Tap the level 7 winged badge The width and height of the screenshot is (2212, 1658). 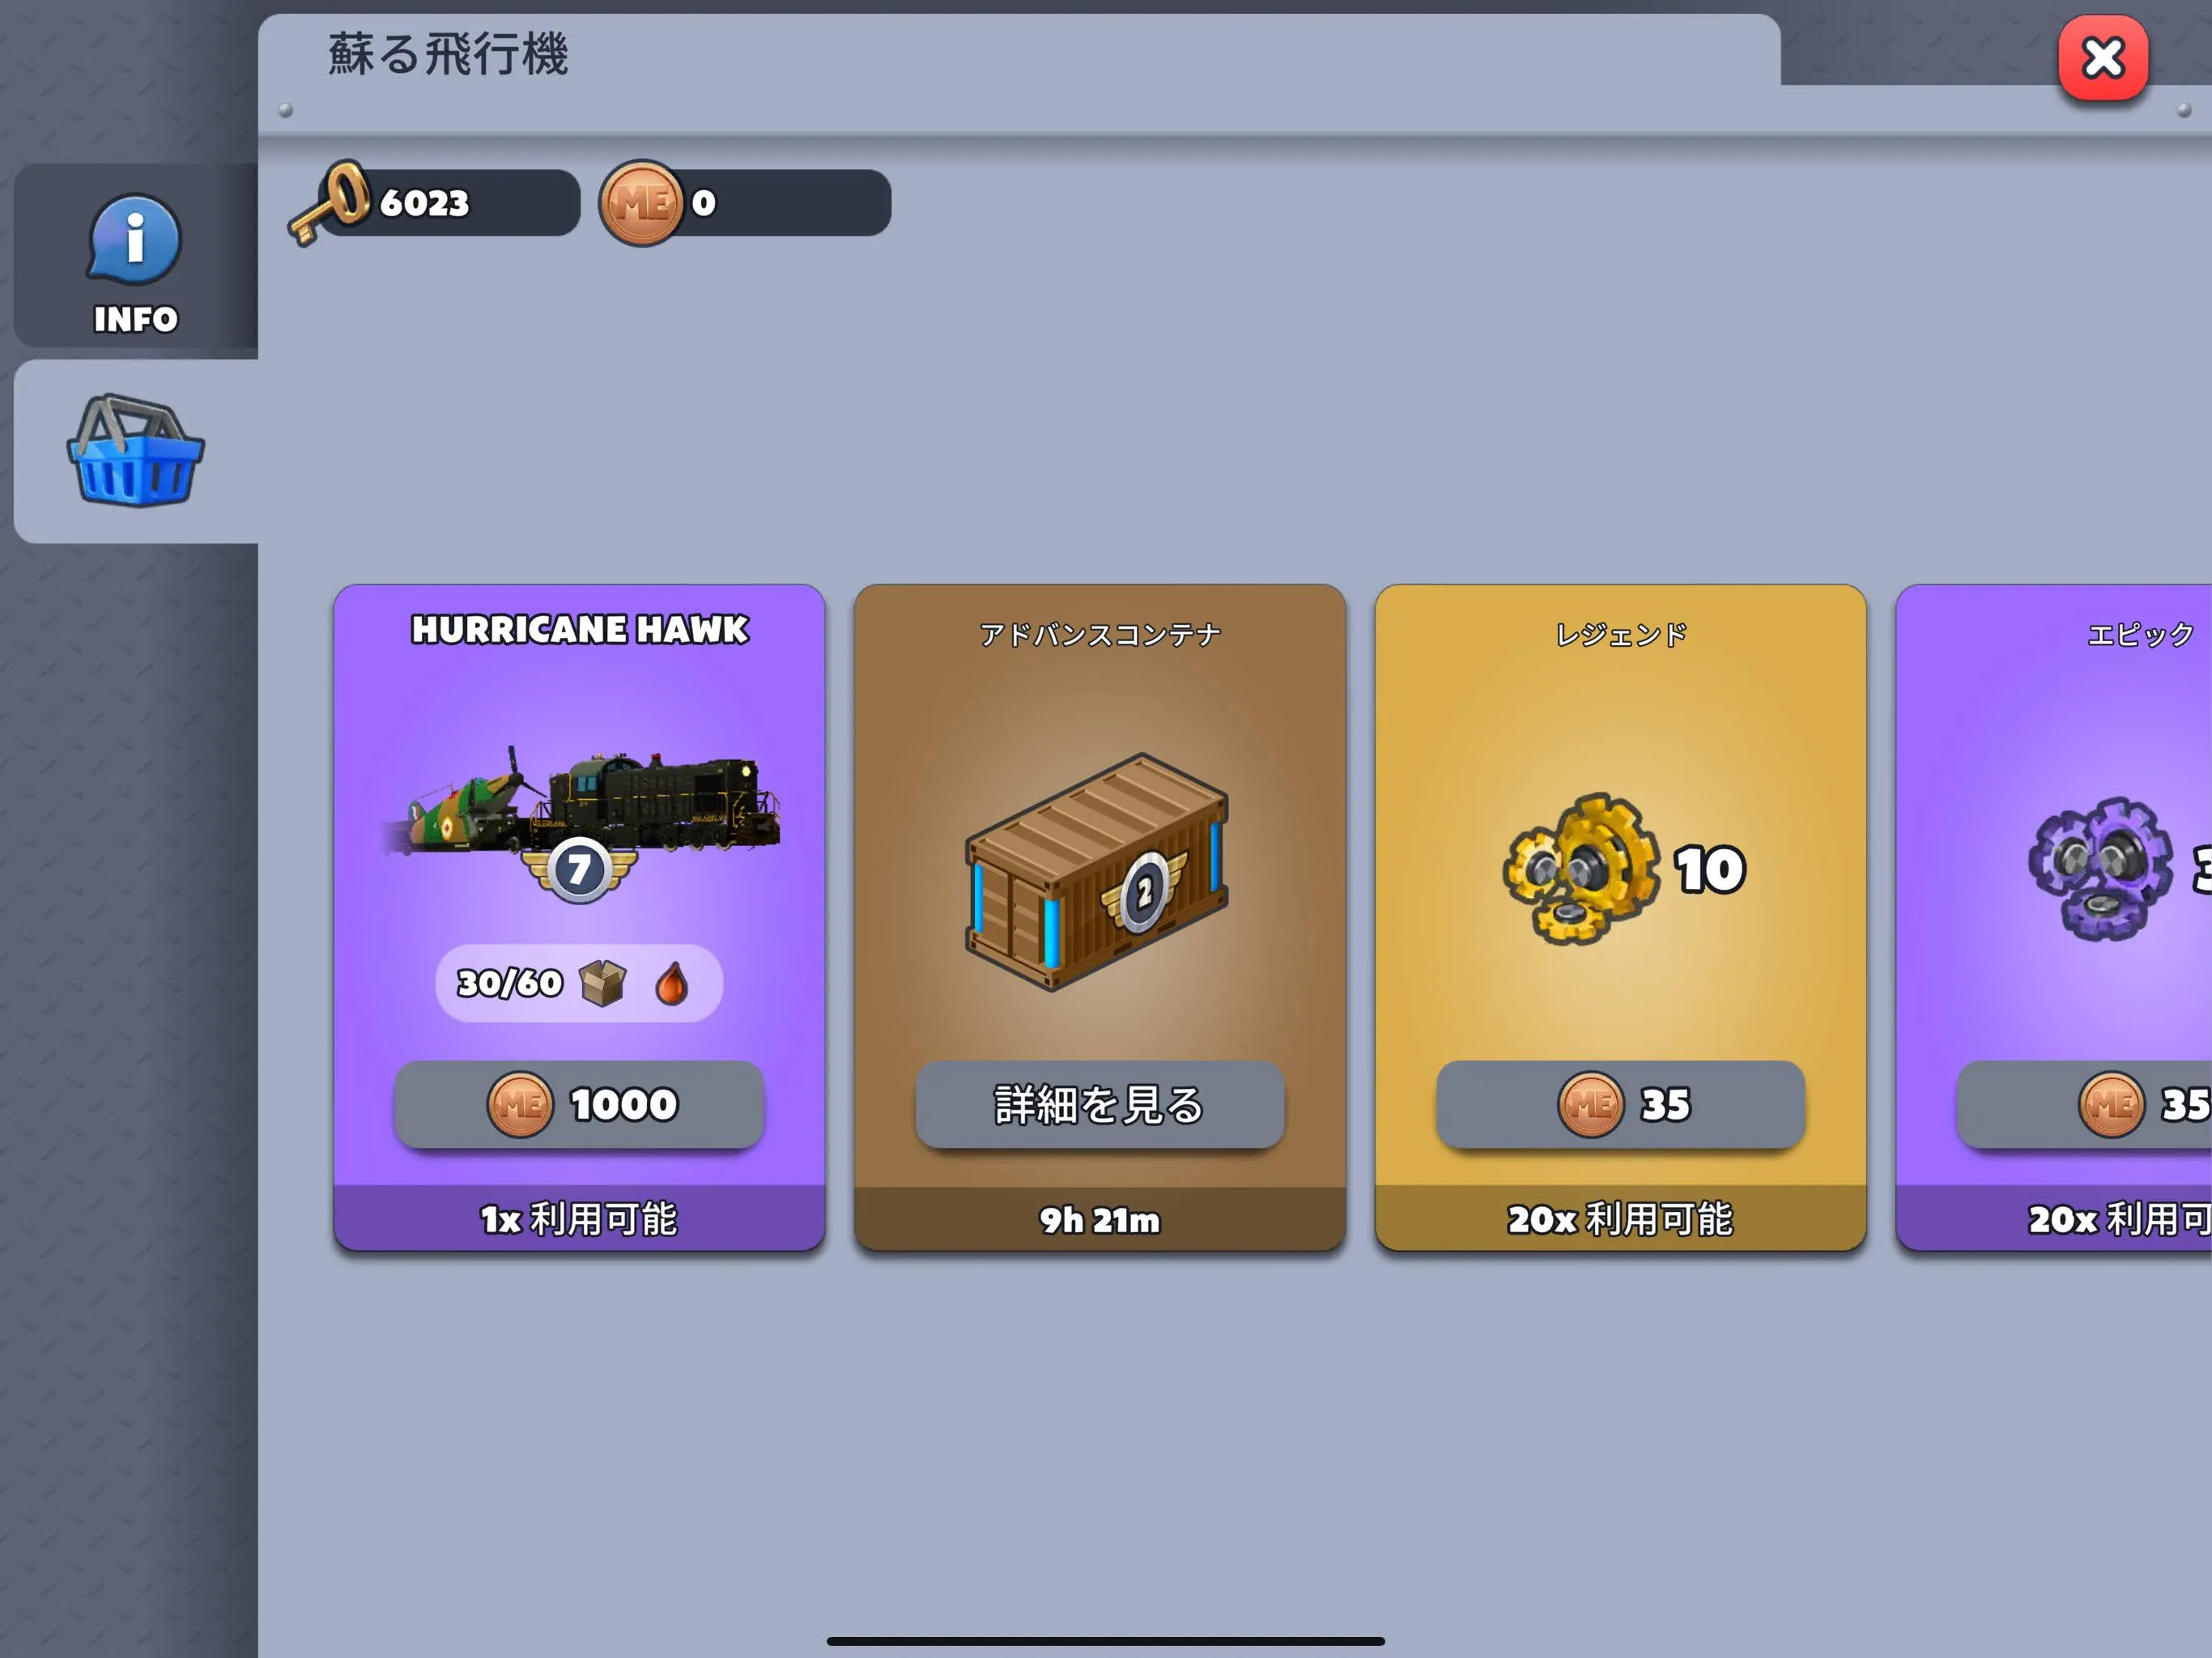(x=579, y=870)
